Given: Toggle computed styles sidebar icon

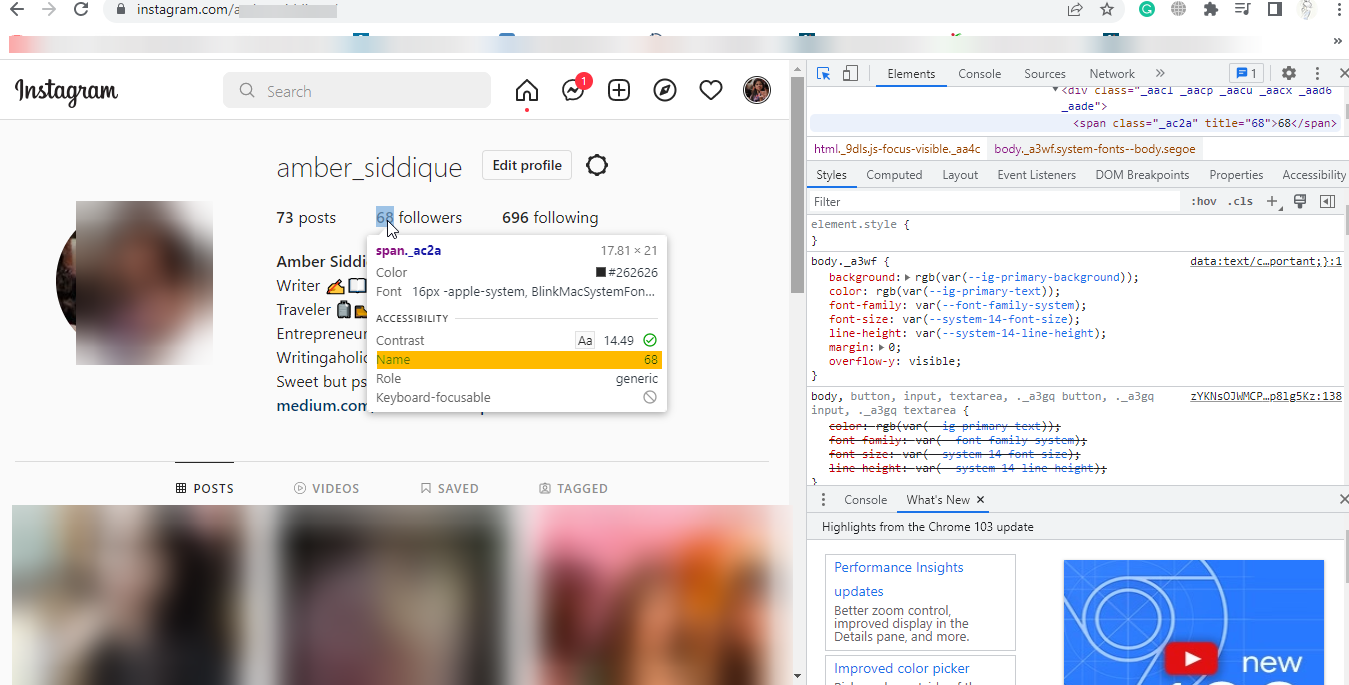Looking at the screenshot, I should (x=1327, y=201).
